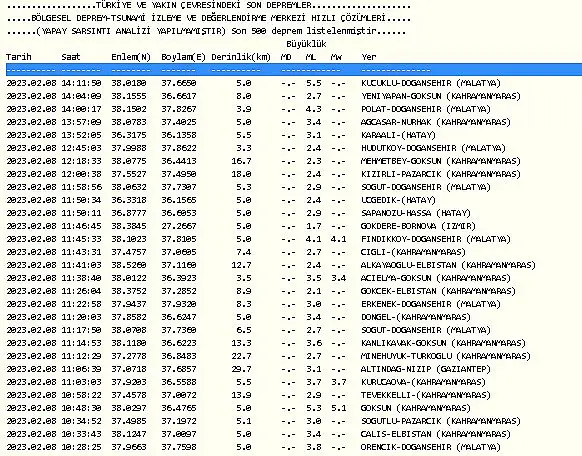Click the 14:11:50 time entry
The height and width of the screenshot is (456, 582).
click(x=81, y=83)
